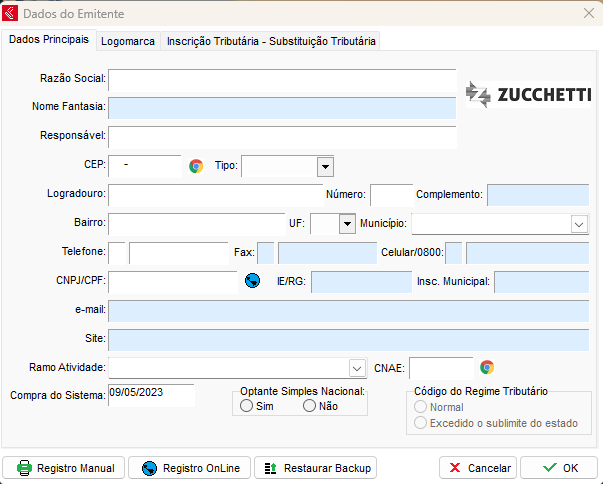Click the globe icon beside CNPJ/CPF field
The image size is (603, 484).
click(252, 281)
